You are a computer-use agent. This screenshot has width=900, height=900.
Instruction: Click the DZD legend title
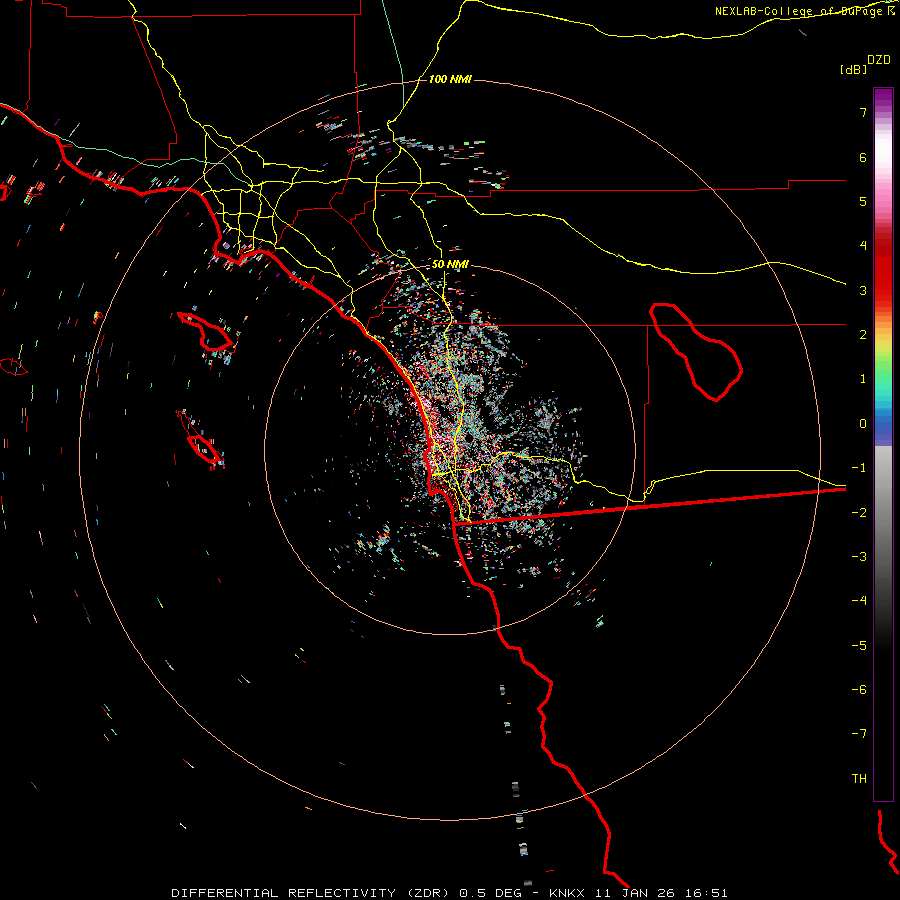point(879,59)
